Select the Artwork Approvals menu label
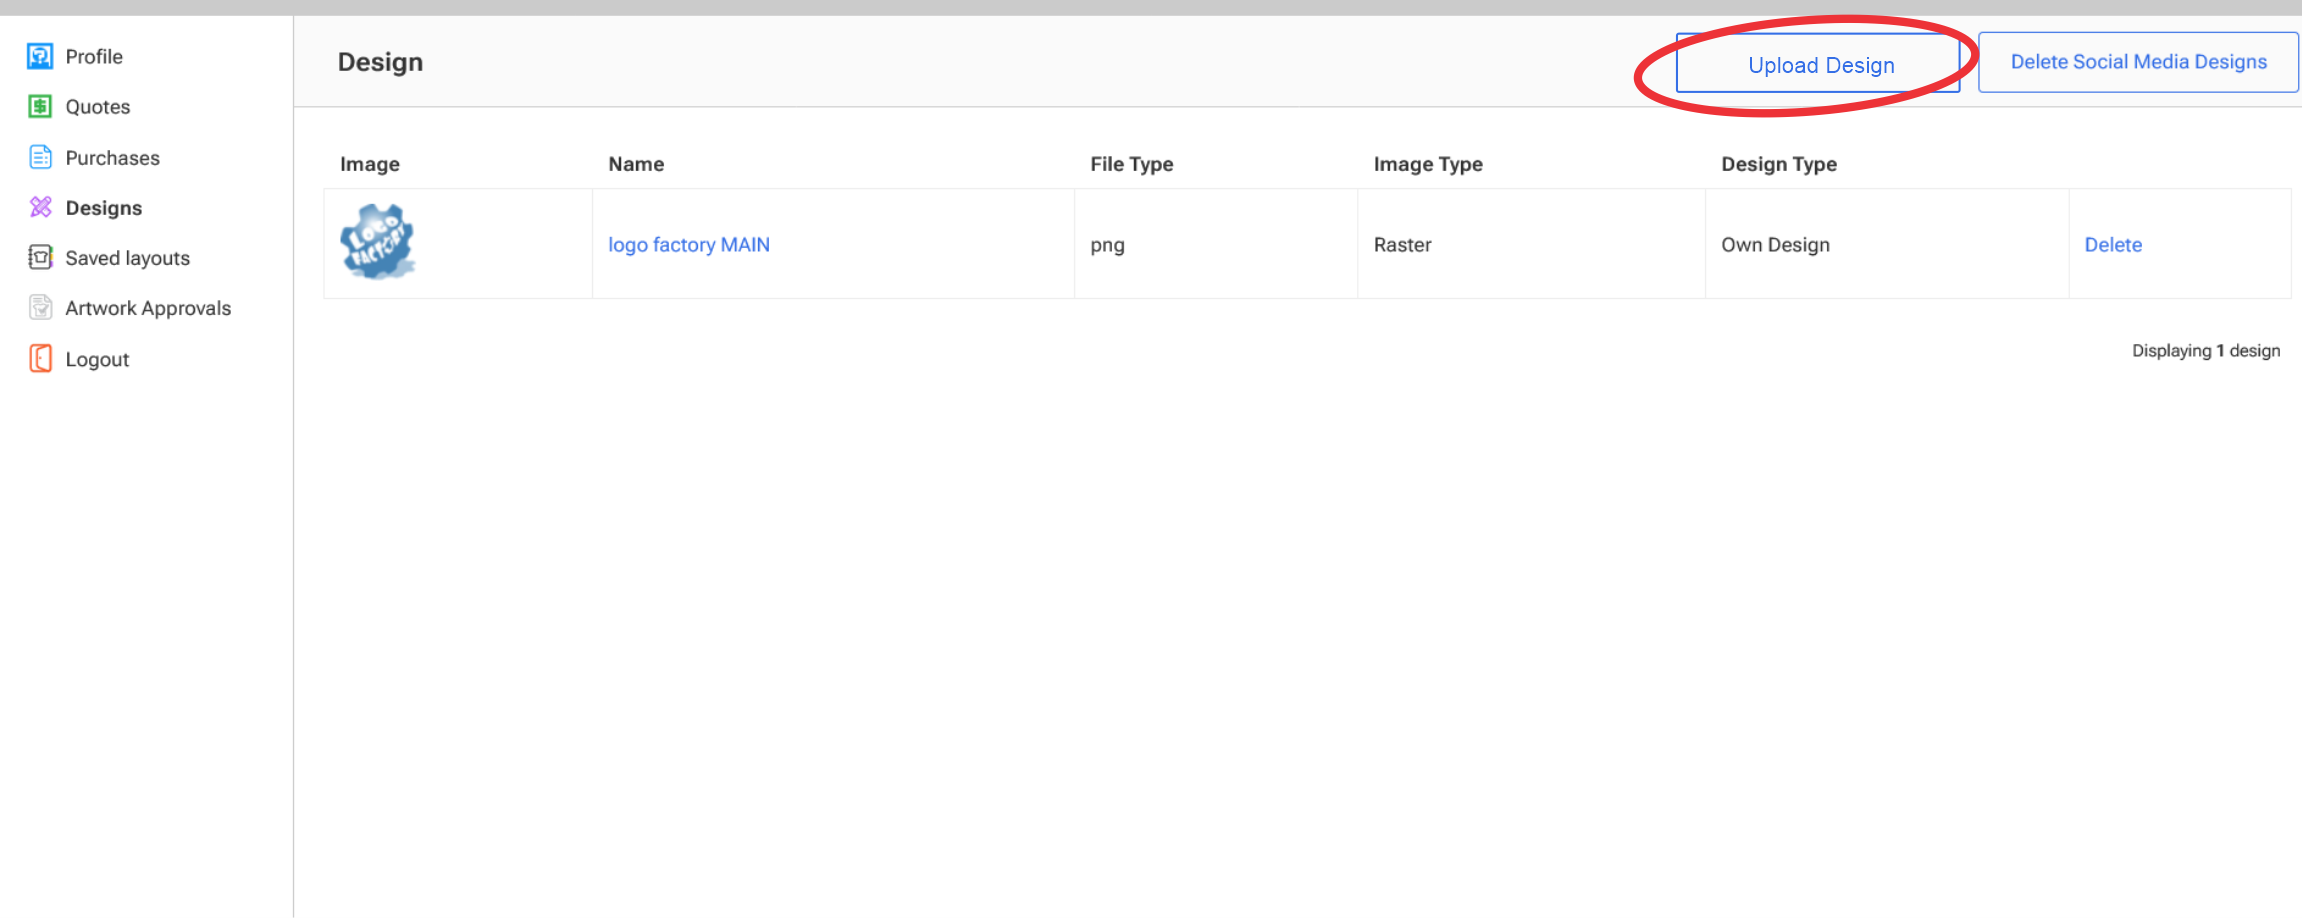The width and height of the screenshot is (2302, 918). click(148, 308)
